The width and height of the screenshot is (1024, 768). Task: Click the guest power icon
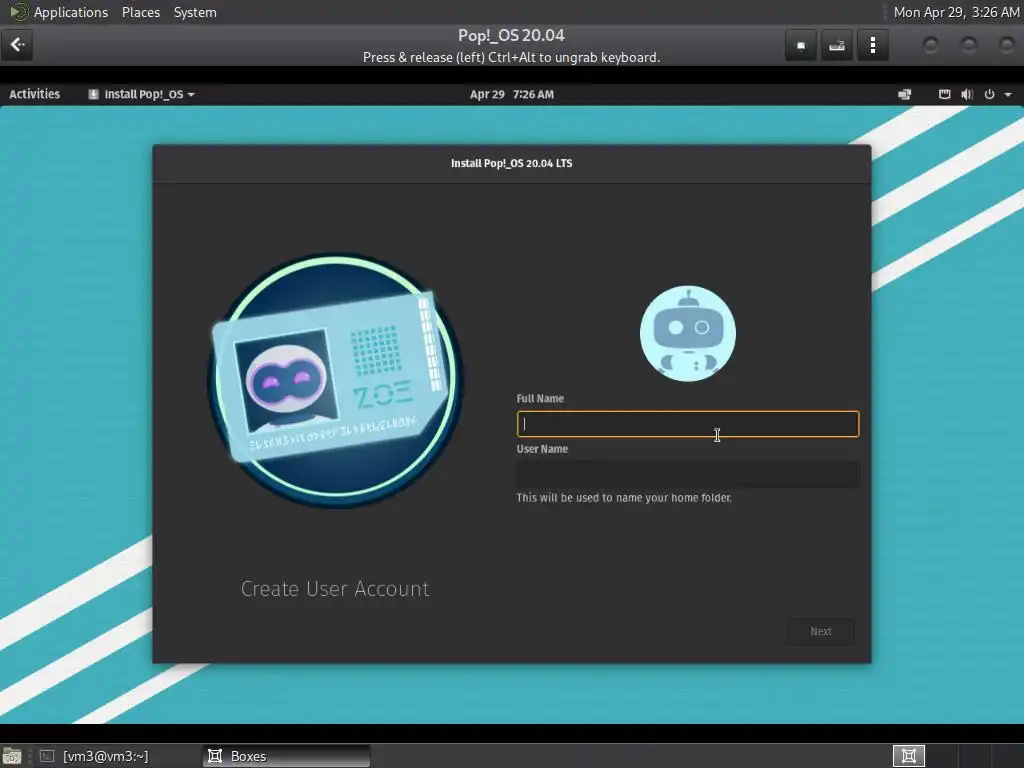pos(989,94)
